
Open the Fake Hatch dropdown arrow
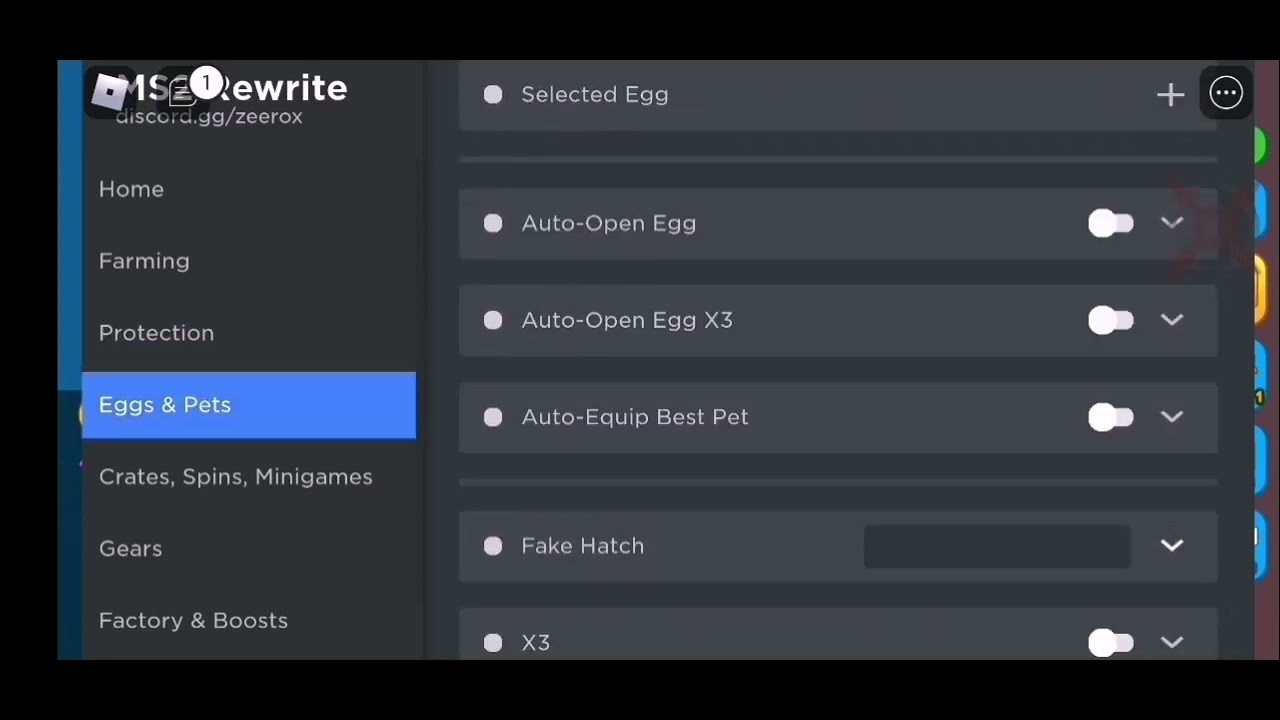1172,546
